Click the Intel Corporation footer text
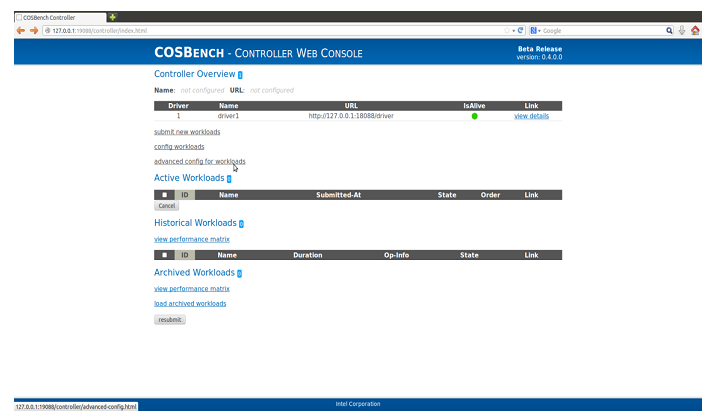Screen dimensions: 716x420 (358, 404)
